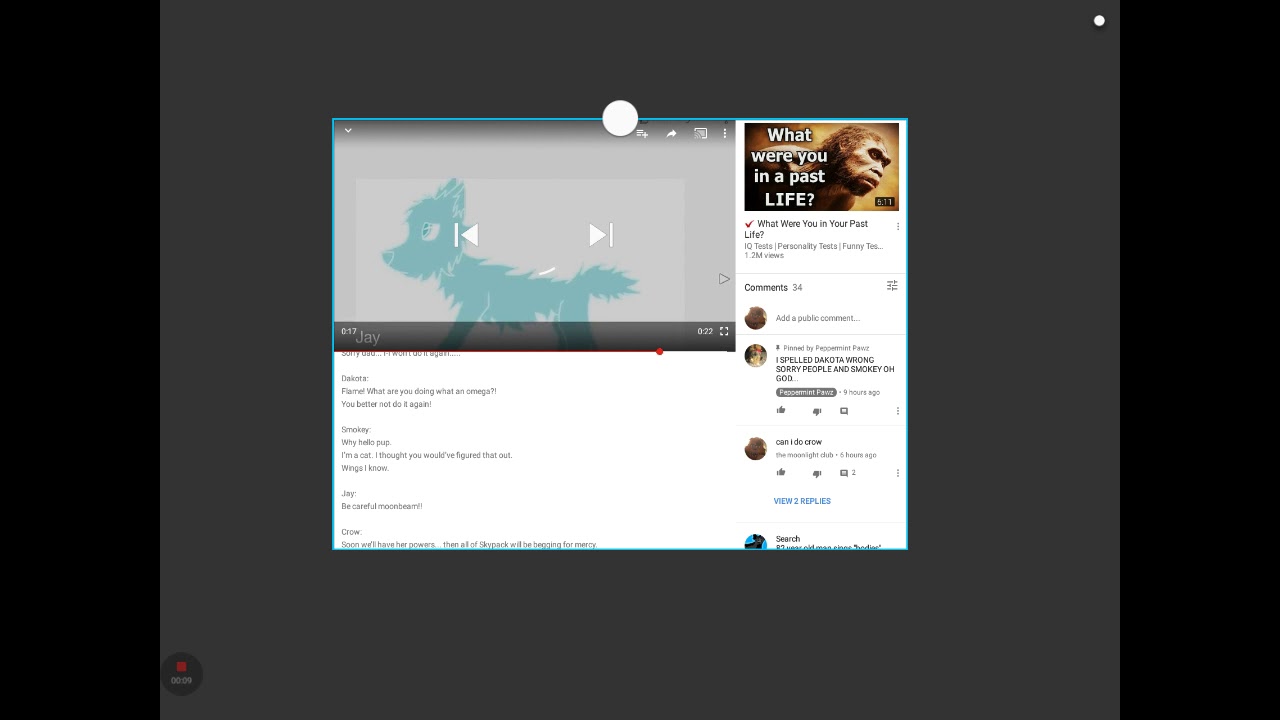The width and height of the screenshot is (1280, 720).
Task: Reply to pinned Peppermint Pawz comment
Action: pyautogui.click(x=844, y=411)
